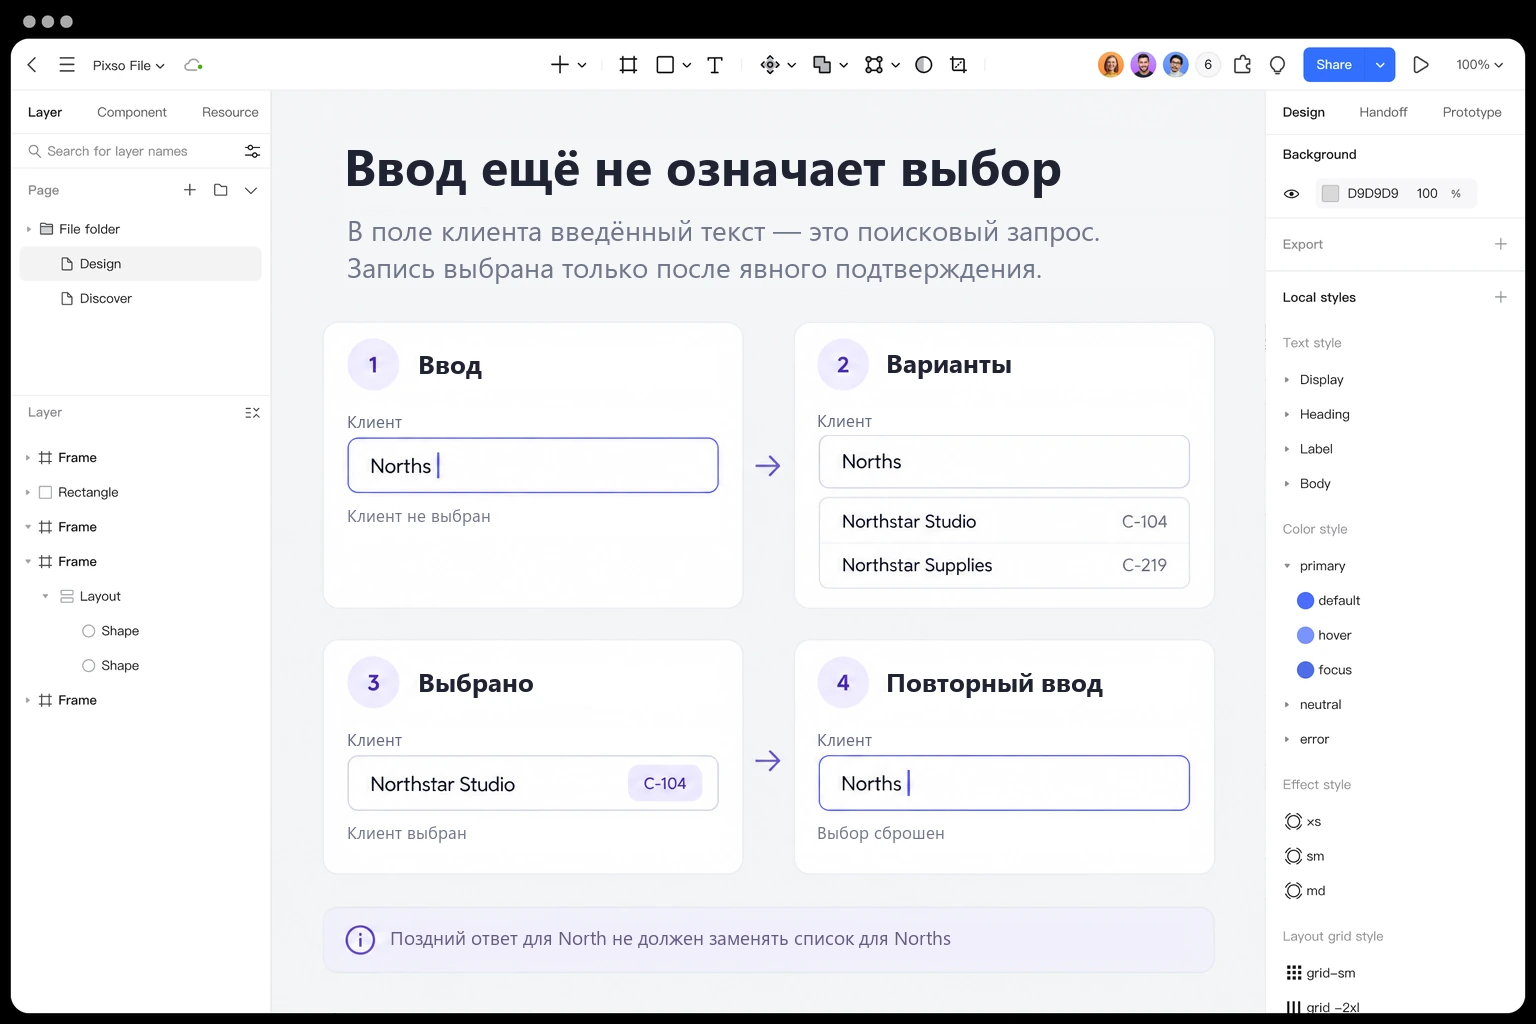1536x1024 pixels.
Task: Click the background color swatch D9D9D9
Action: point(1330,194)
